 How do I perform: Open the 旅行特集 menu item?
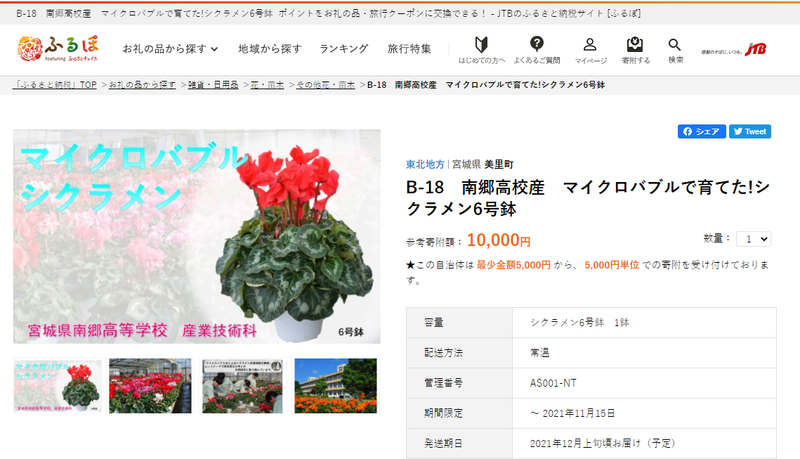[409, 49]
